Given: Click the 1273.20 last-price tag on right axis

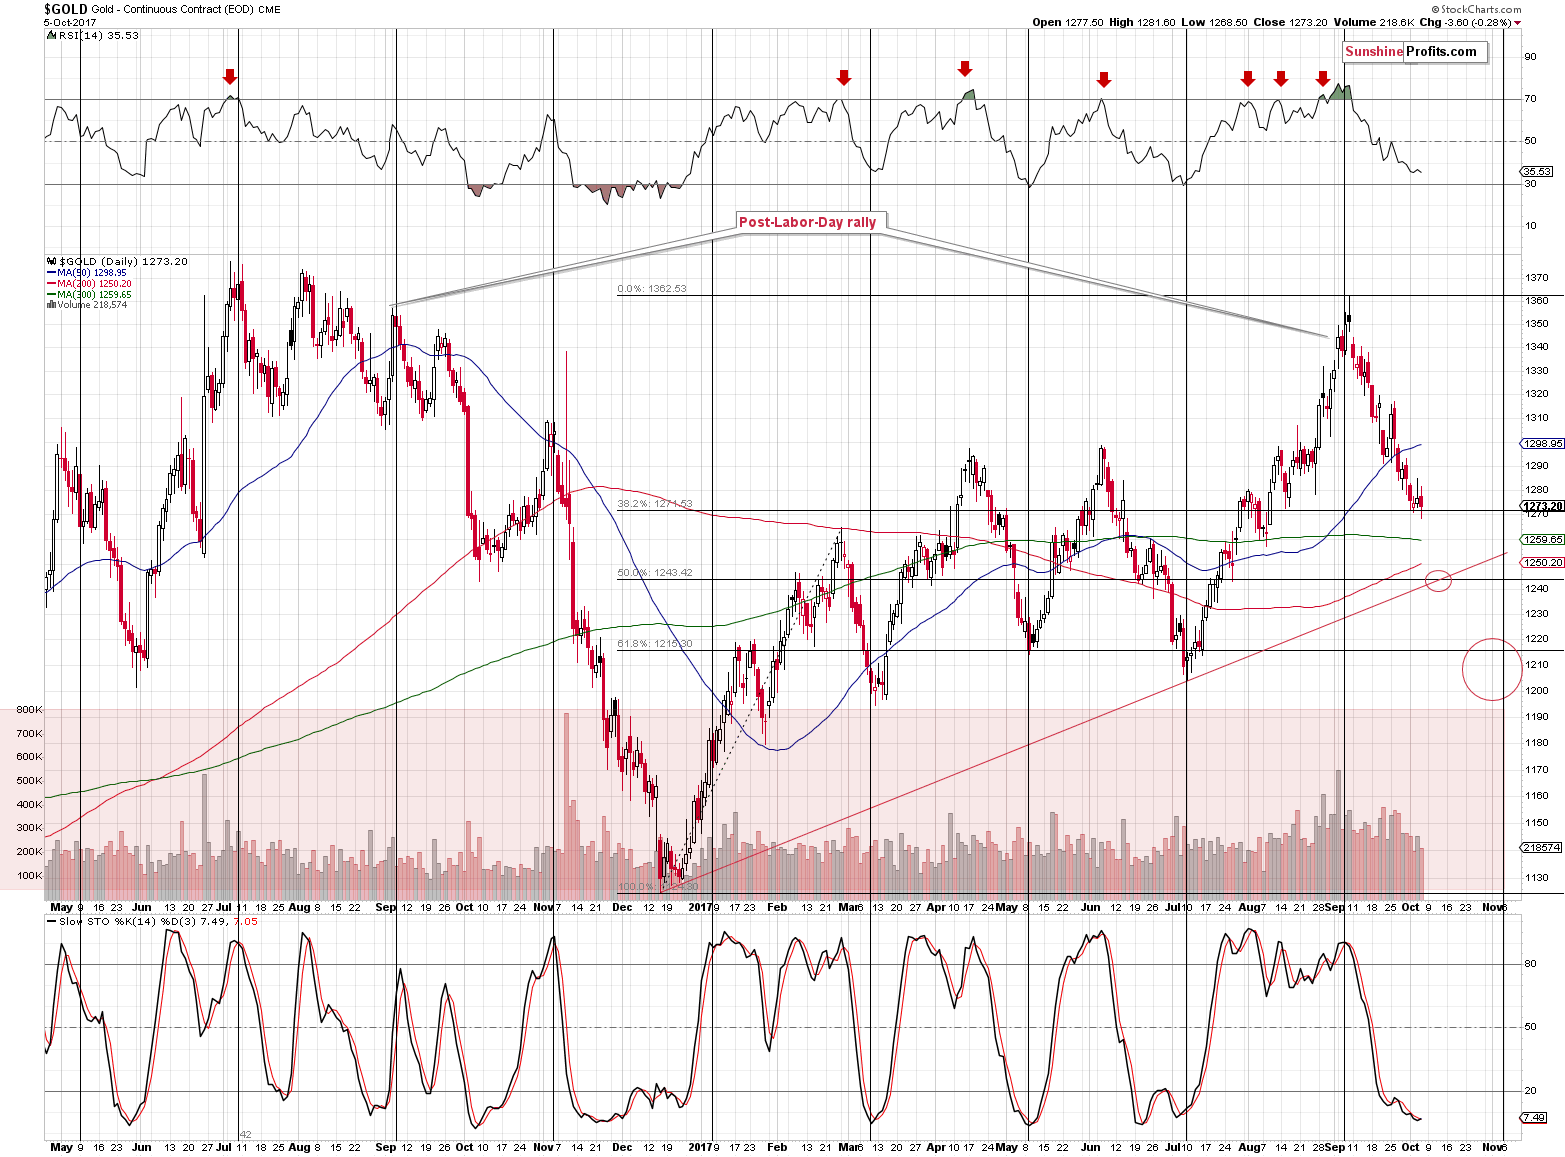Looking at the screenshot, I should (1542, 506).
